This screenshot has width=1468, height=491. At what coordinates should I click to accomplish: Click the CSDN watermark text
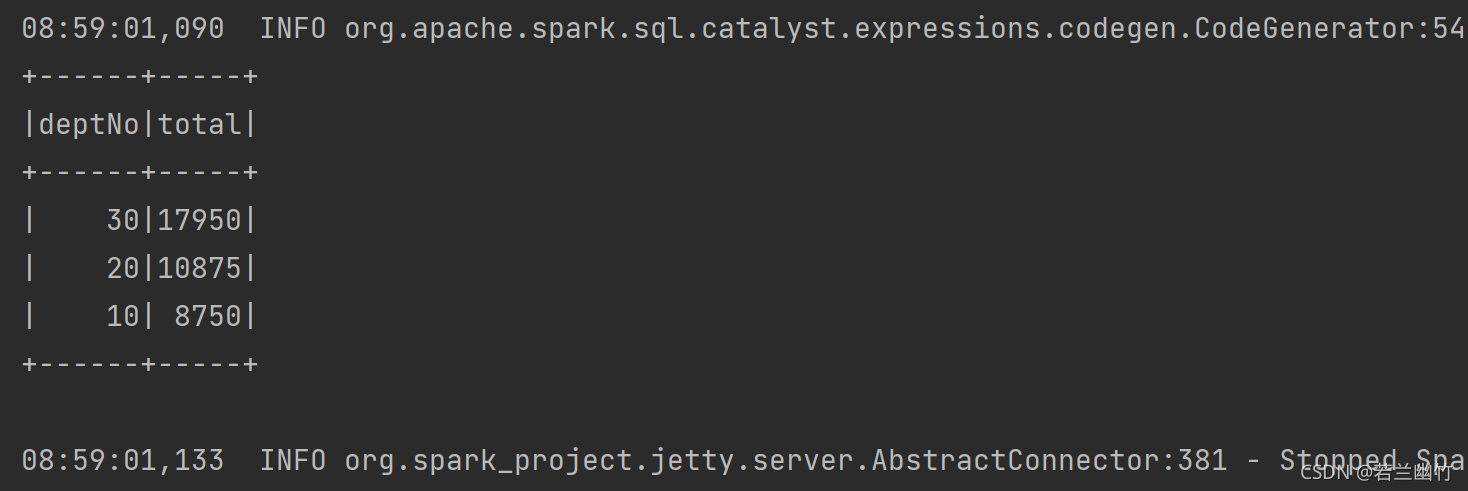click(1376, 472)
